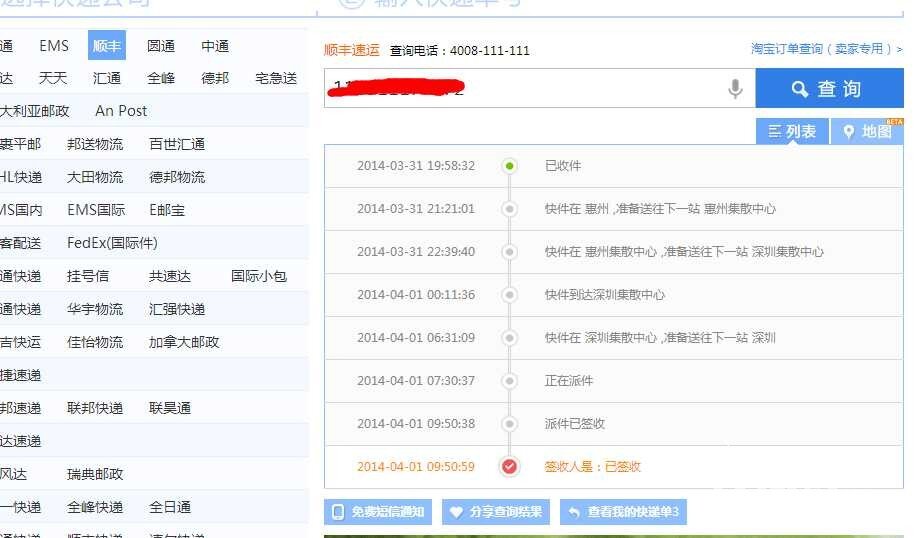Image resolution: width=922 pixels, height=538 pixels.
Task: Choose 挂号信 option
Action: point(88,276)
